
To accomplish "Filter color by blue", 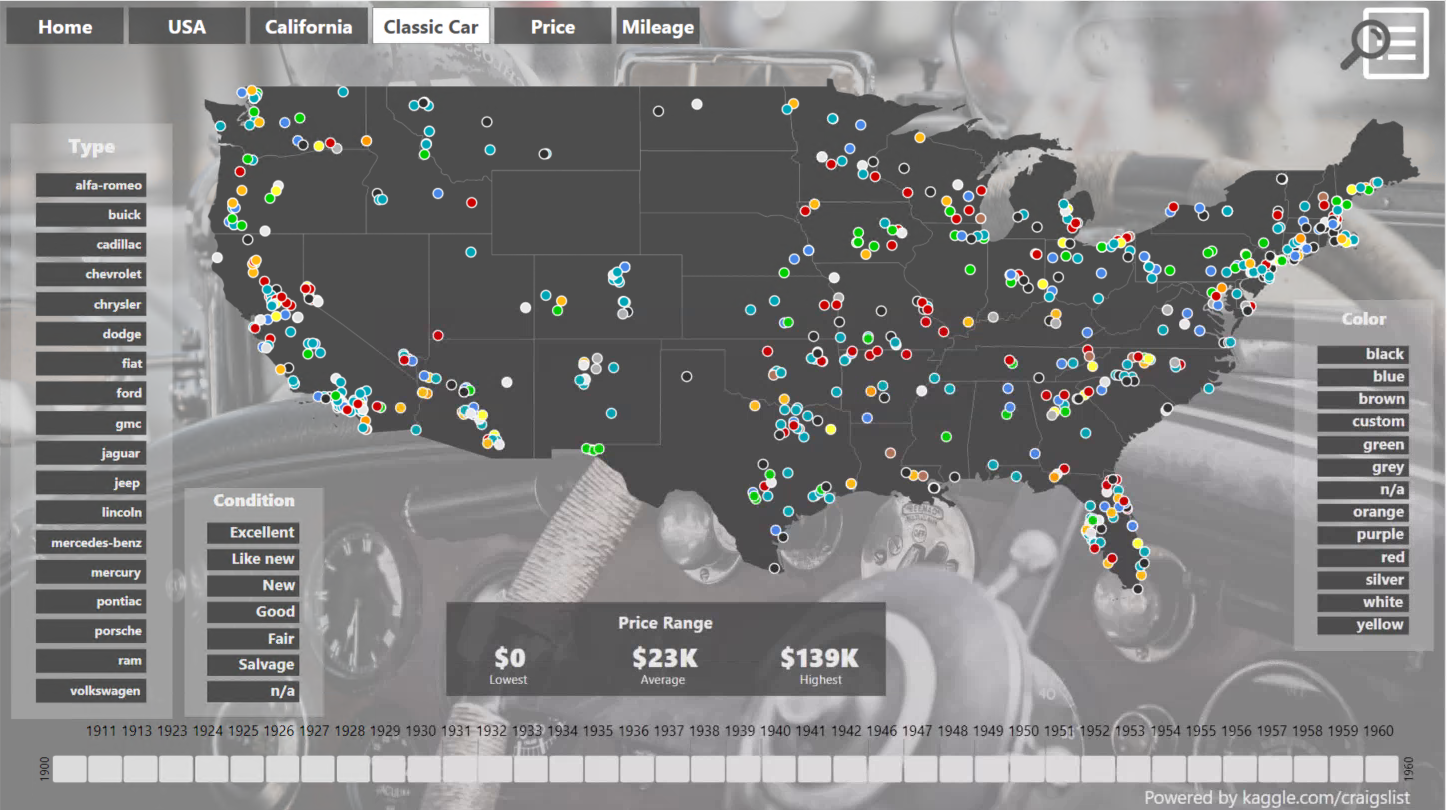I will 1363,377.
